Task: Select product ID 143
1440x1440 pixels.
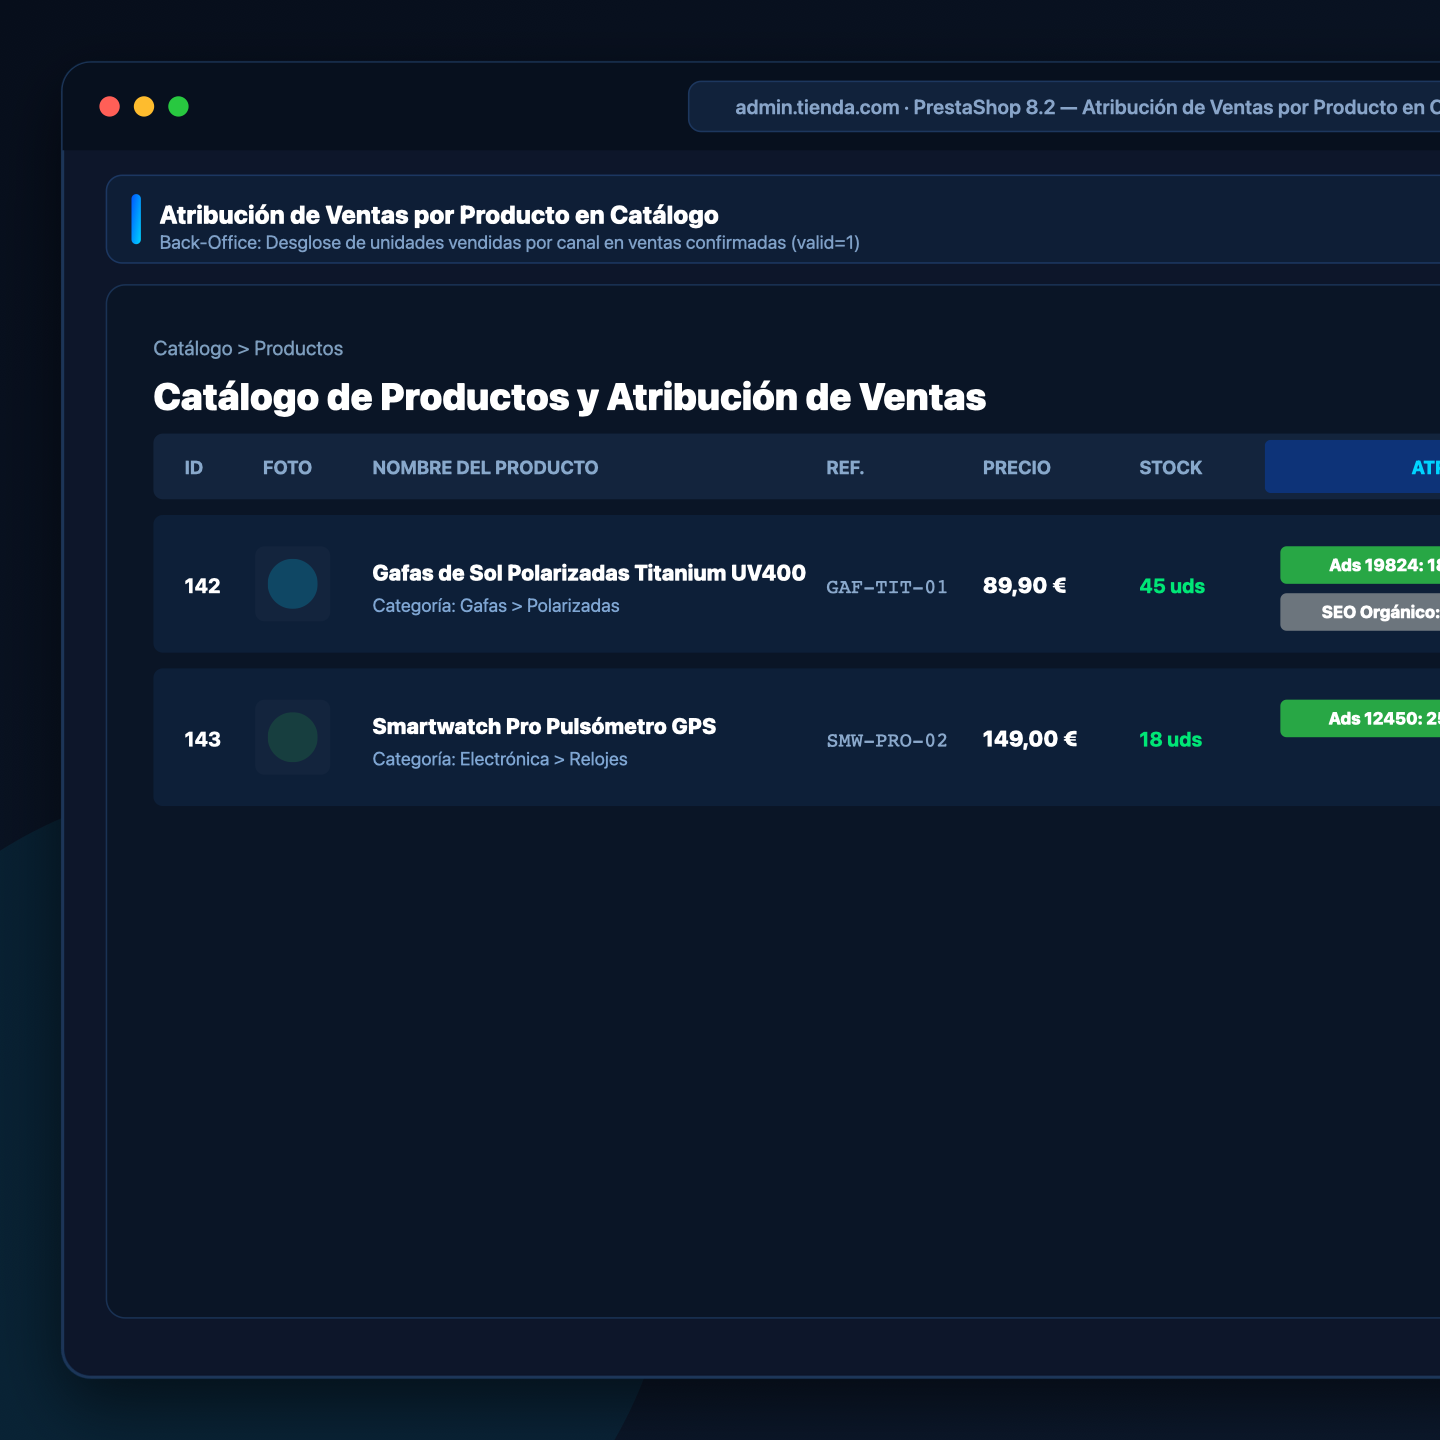Action: coord(202,739)
